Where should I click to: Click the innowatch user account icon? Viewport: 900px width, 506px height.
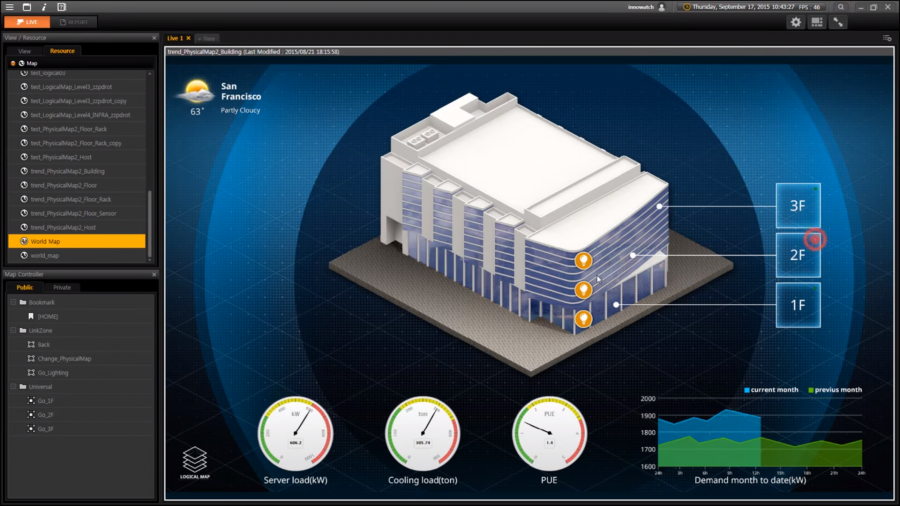(x=662, y=7)
